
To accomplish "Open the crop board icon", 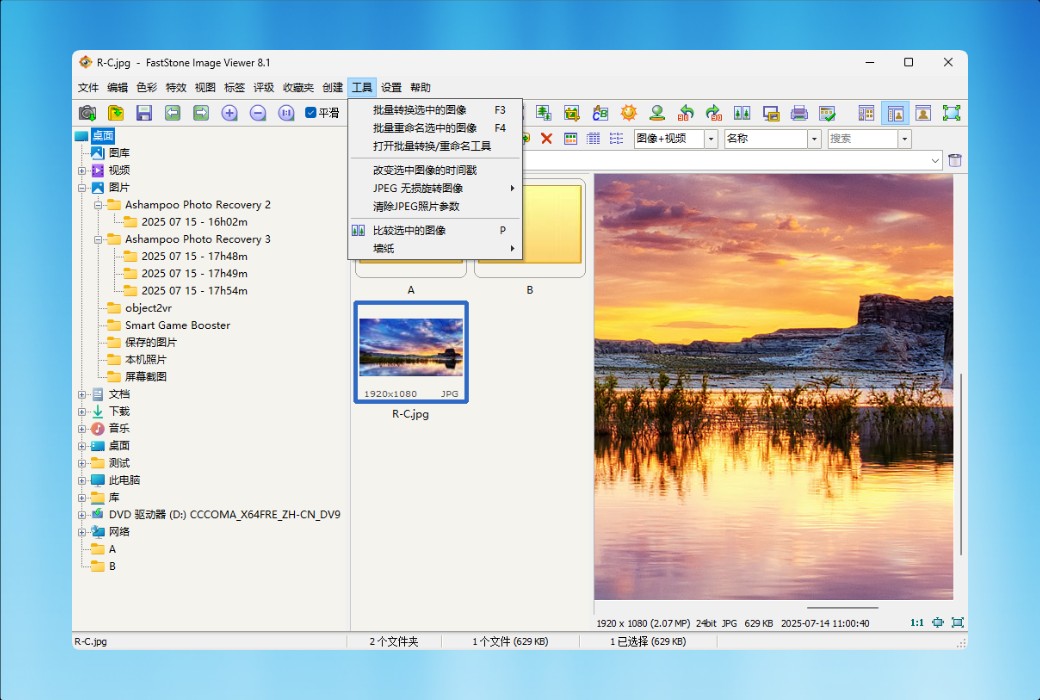I will tap(572, 113).
